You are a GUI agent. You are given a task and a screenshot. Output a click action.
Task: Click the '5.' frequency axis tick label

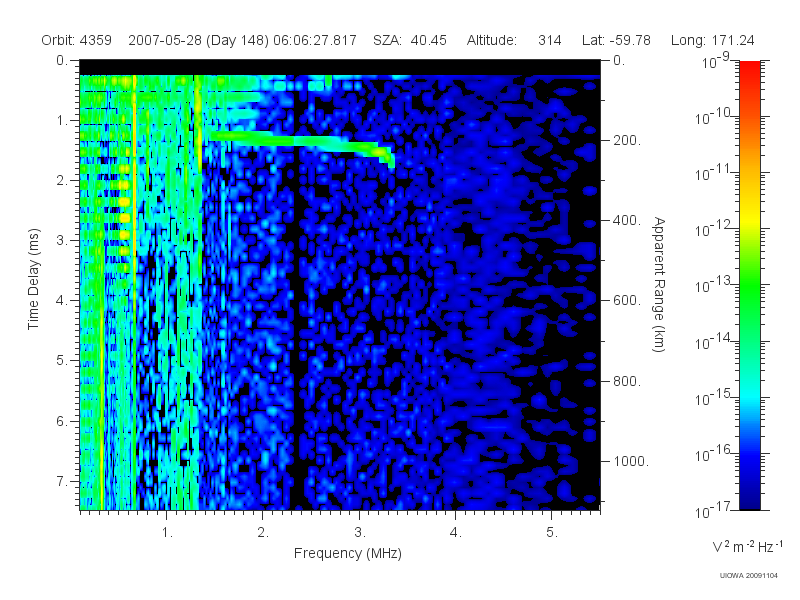coord(552,533)
